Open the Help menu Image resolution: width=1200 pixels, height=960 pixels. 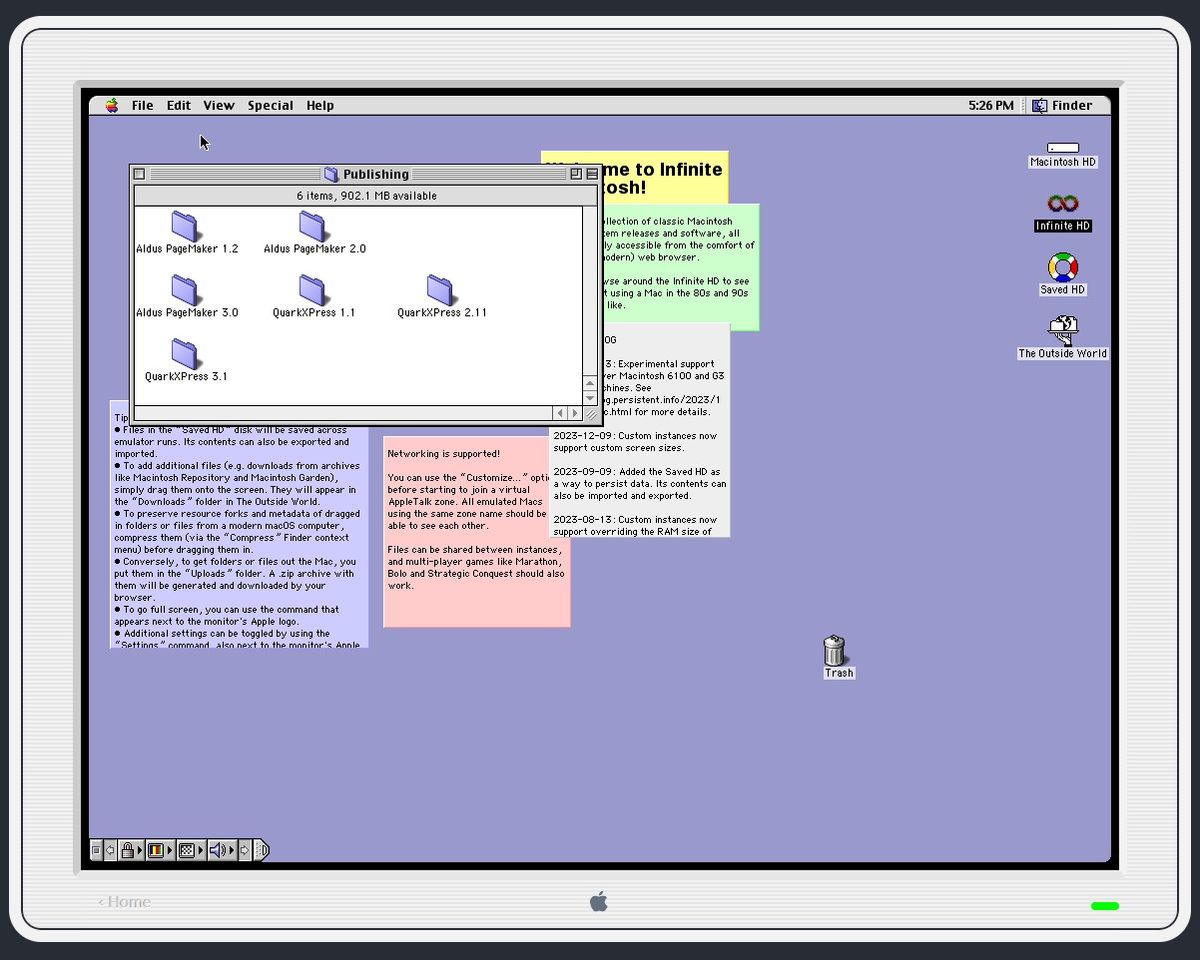click(320, 105)
